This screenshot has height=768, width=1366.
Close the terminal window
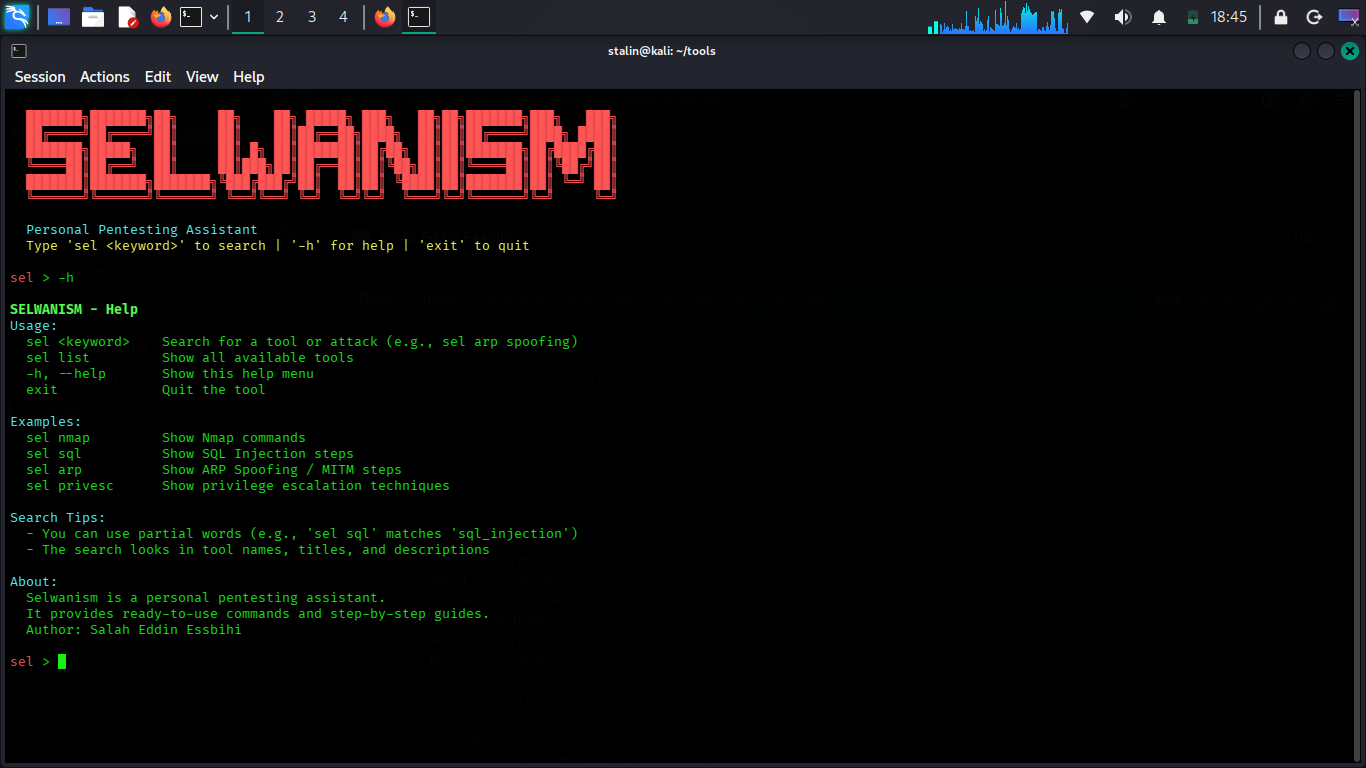pyautogui.click(x=1349, y=51)
